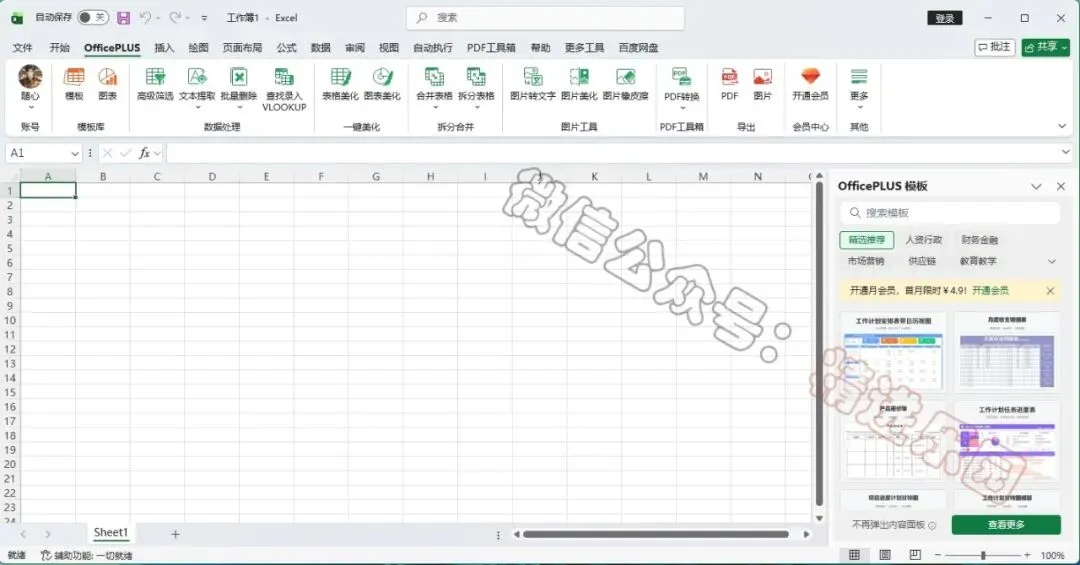
Task: Open the 工作计划任务进度表 template thumbnail
Action: [1006, 442]
